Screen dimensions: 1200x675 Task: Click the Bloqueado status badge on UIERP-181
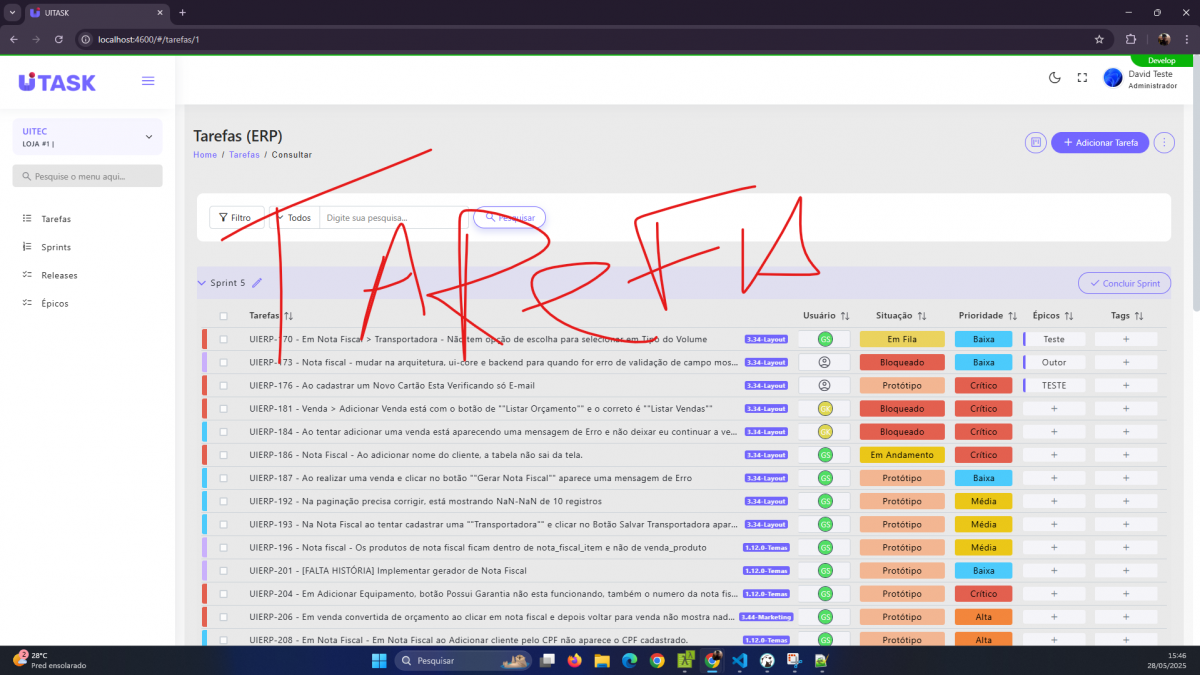tap(901, 409)
